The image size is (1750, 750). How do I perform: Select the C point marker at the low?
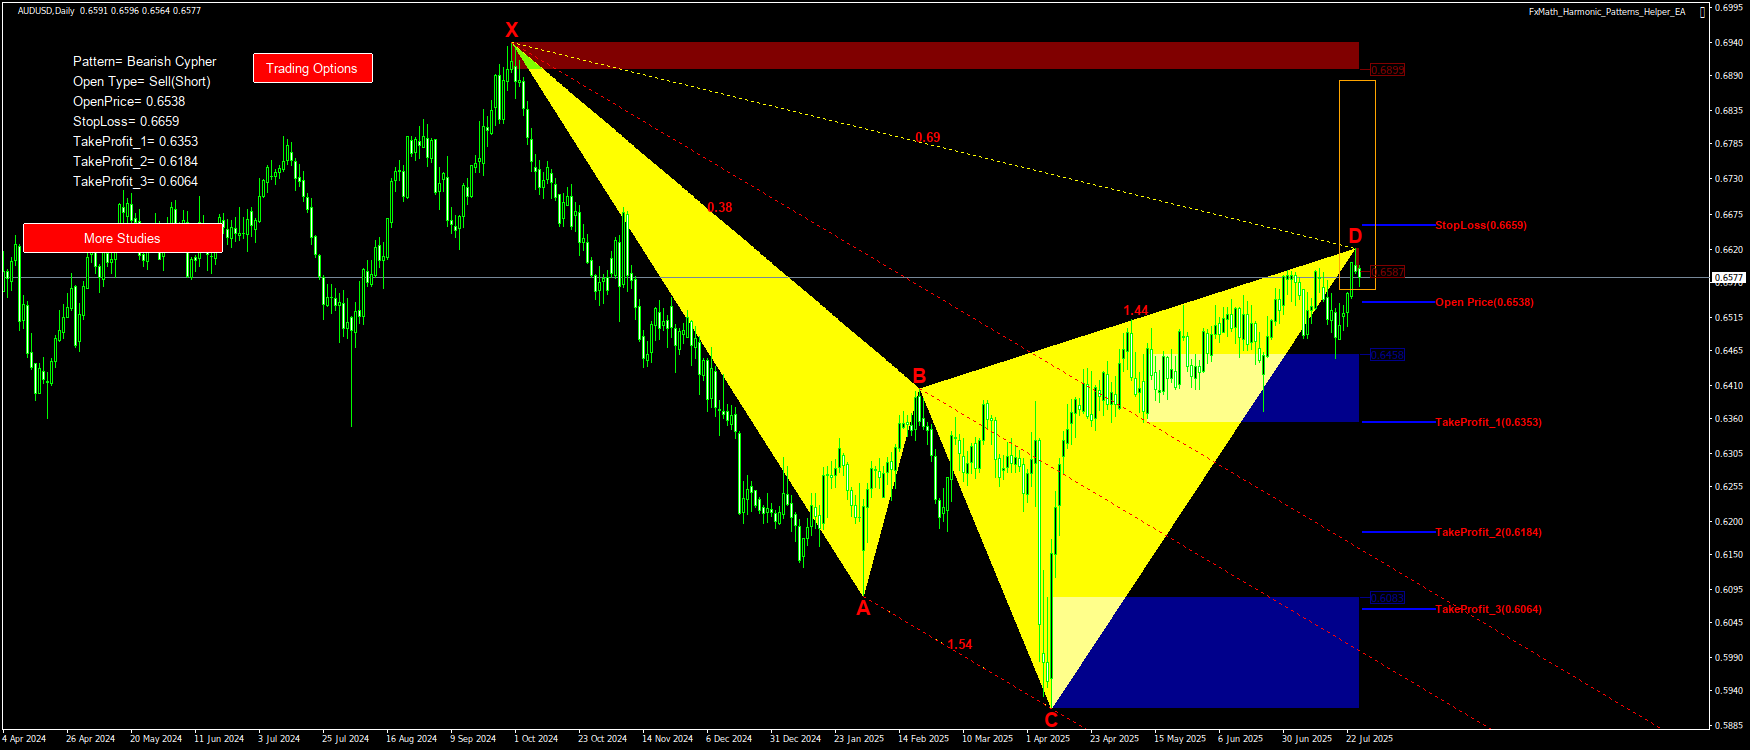1051,719
